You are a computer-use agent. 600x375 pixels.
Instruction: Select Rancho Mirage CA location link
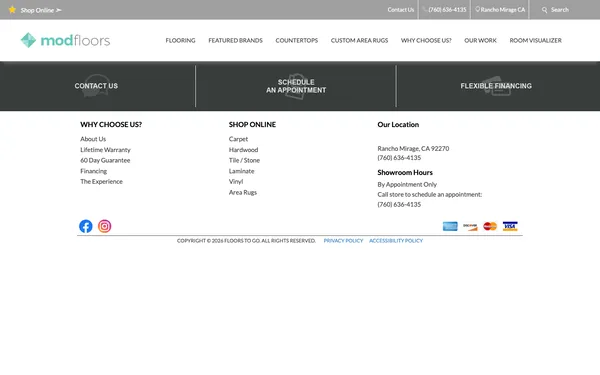point(503,10)
